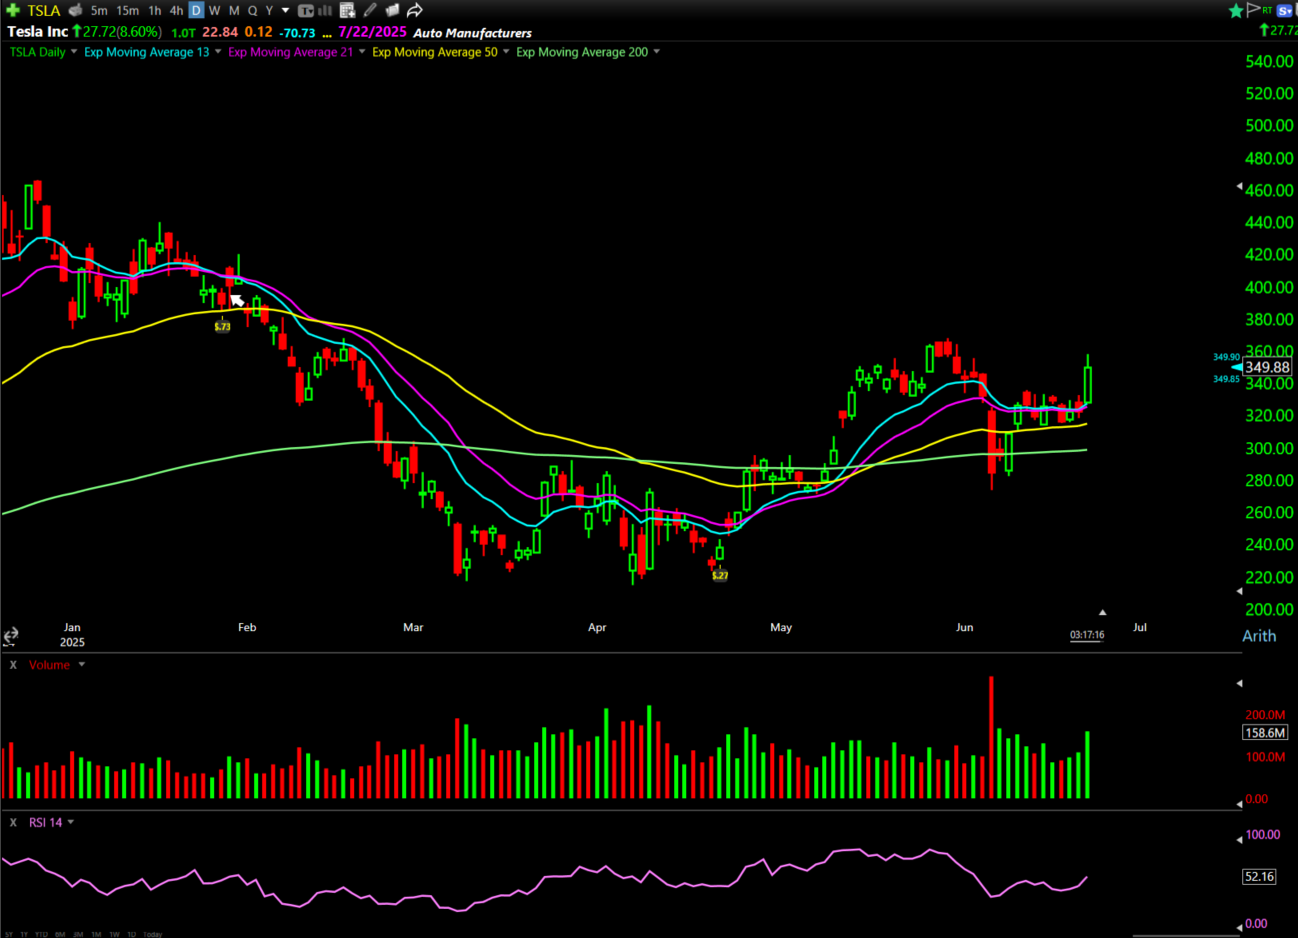
Task: Click the left arrow beside RSI 0.00
Action: (x=1240, y=927)
